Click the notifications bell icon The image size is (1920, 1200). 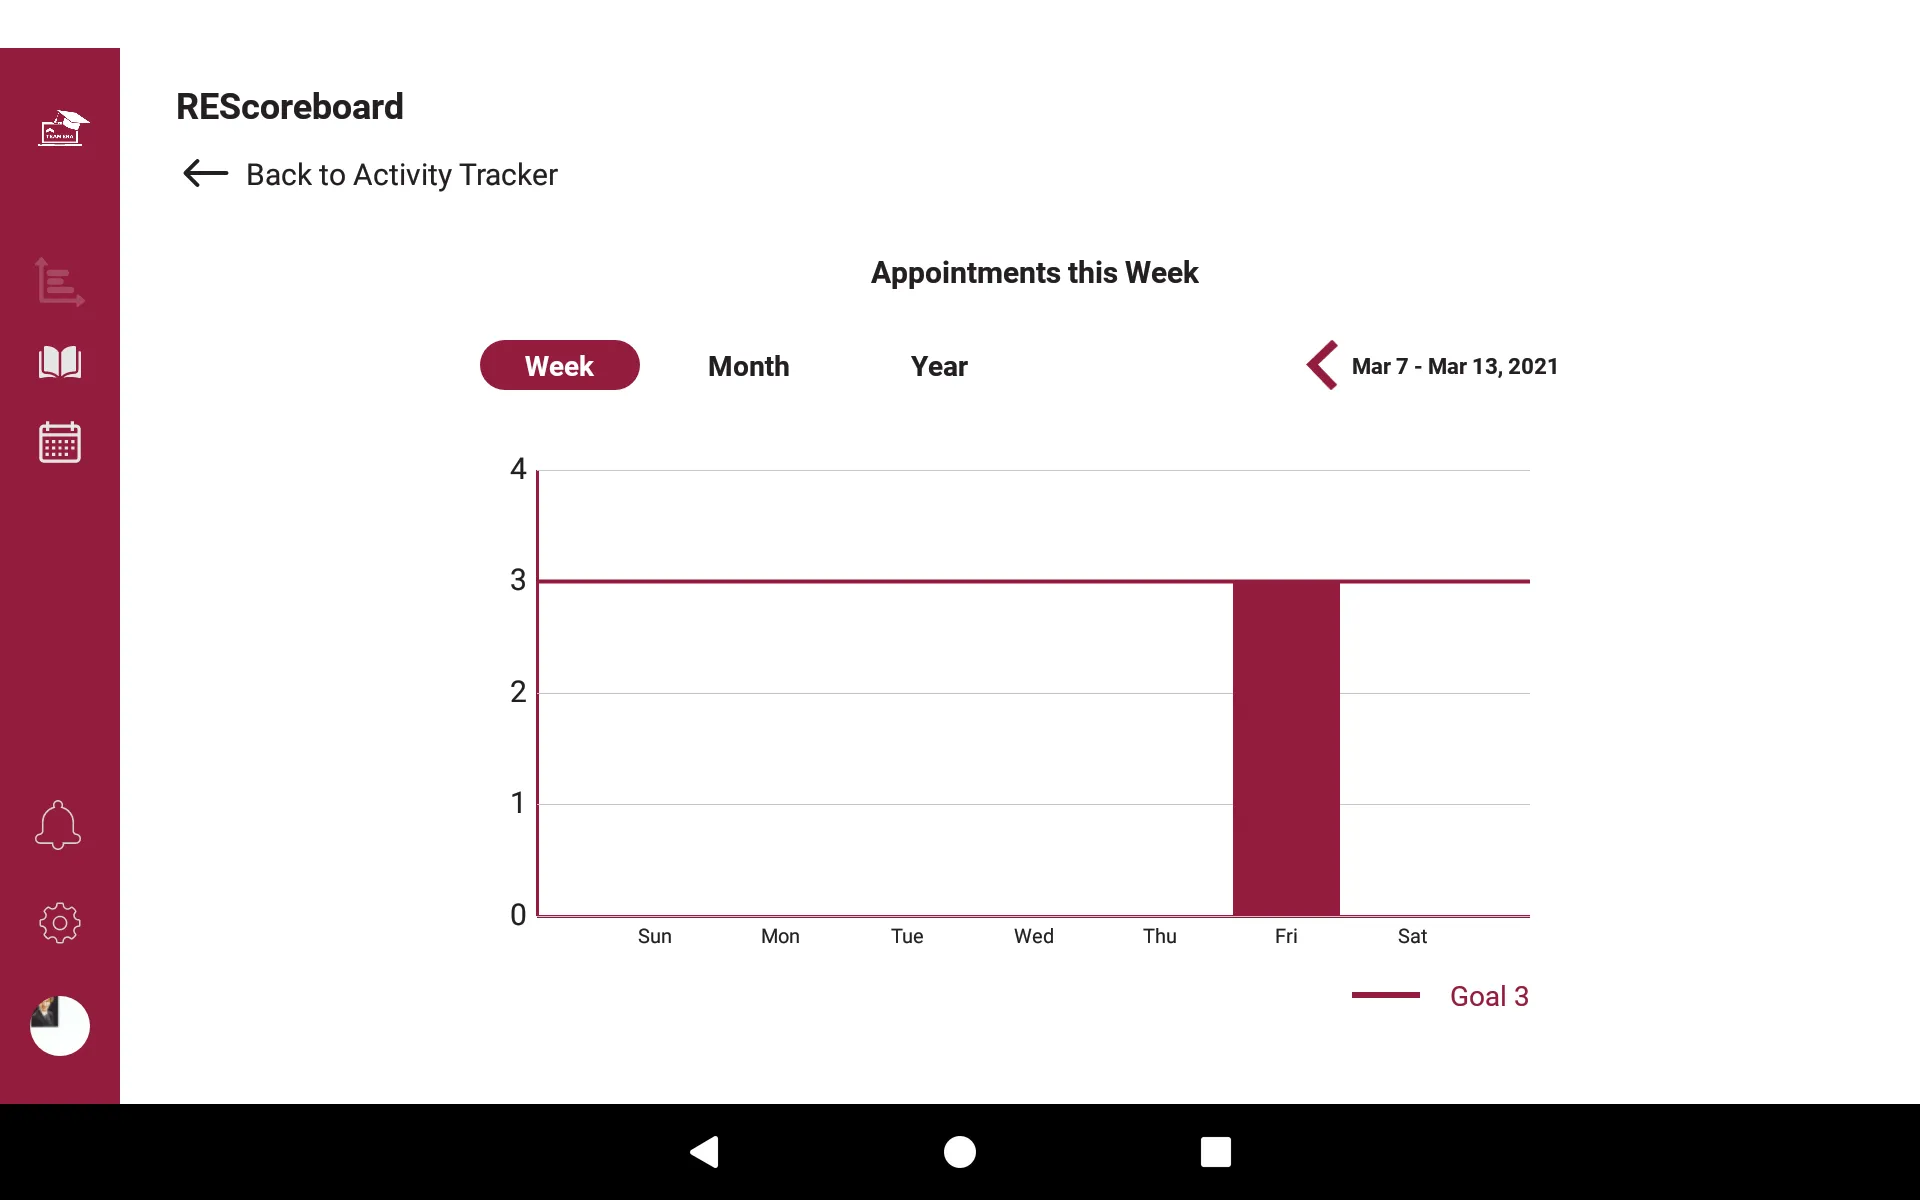point(59,825)
